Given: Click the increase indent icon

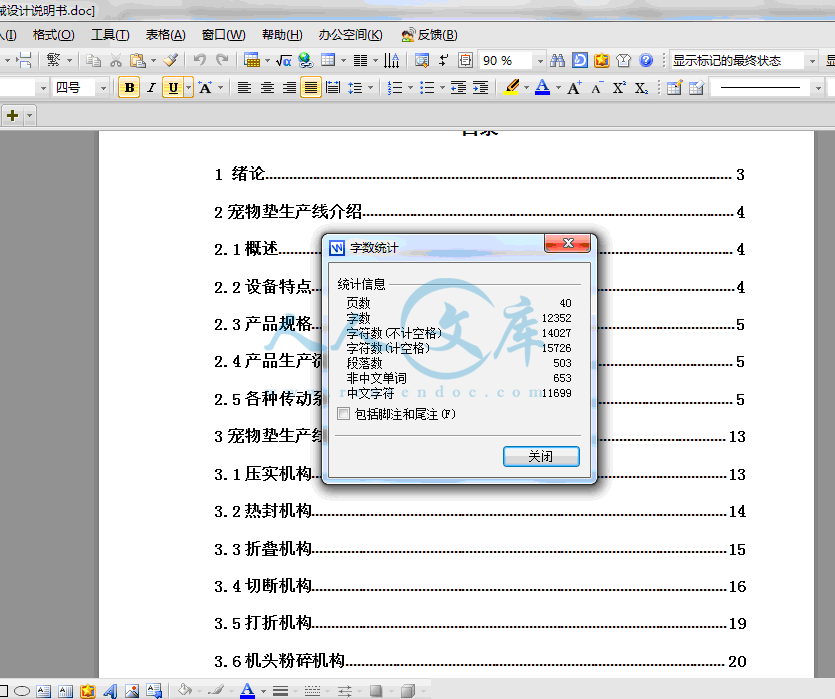Looking at the screenshot, I should pyautogui.click(x=480, y=88).
